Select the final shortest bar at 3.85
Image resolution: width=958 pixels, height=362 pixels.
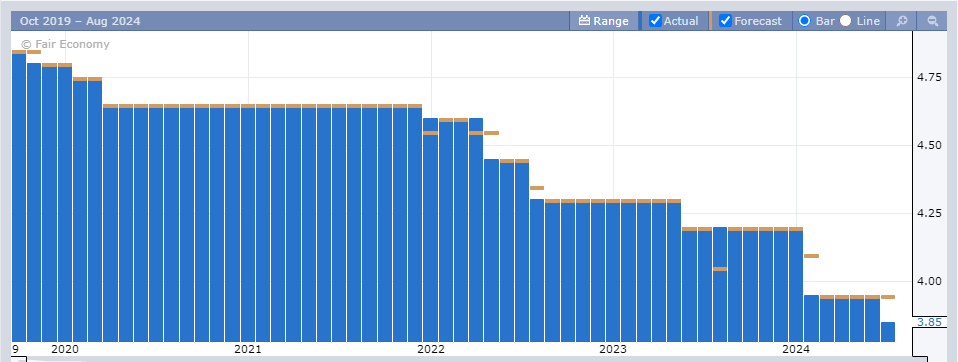coord(888,332)
